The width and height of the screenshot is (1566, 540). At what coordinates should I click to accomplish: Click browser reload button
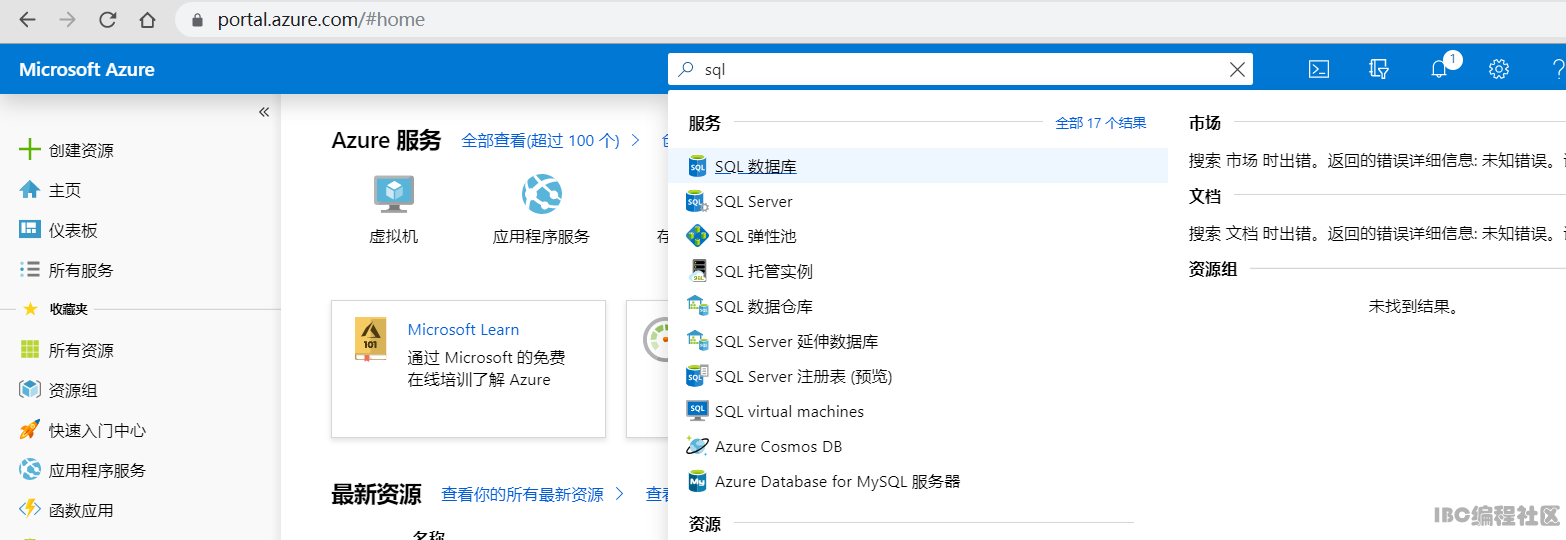[x=107, y=20]
